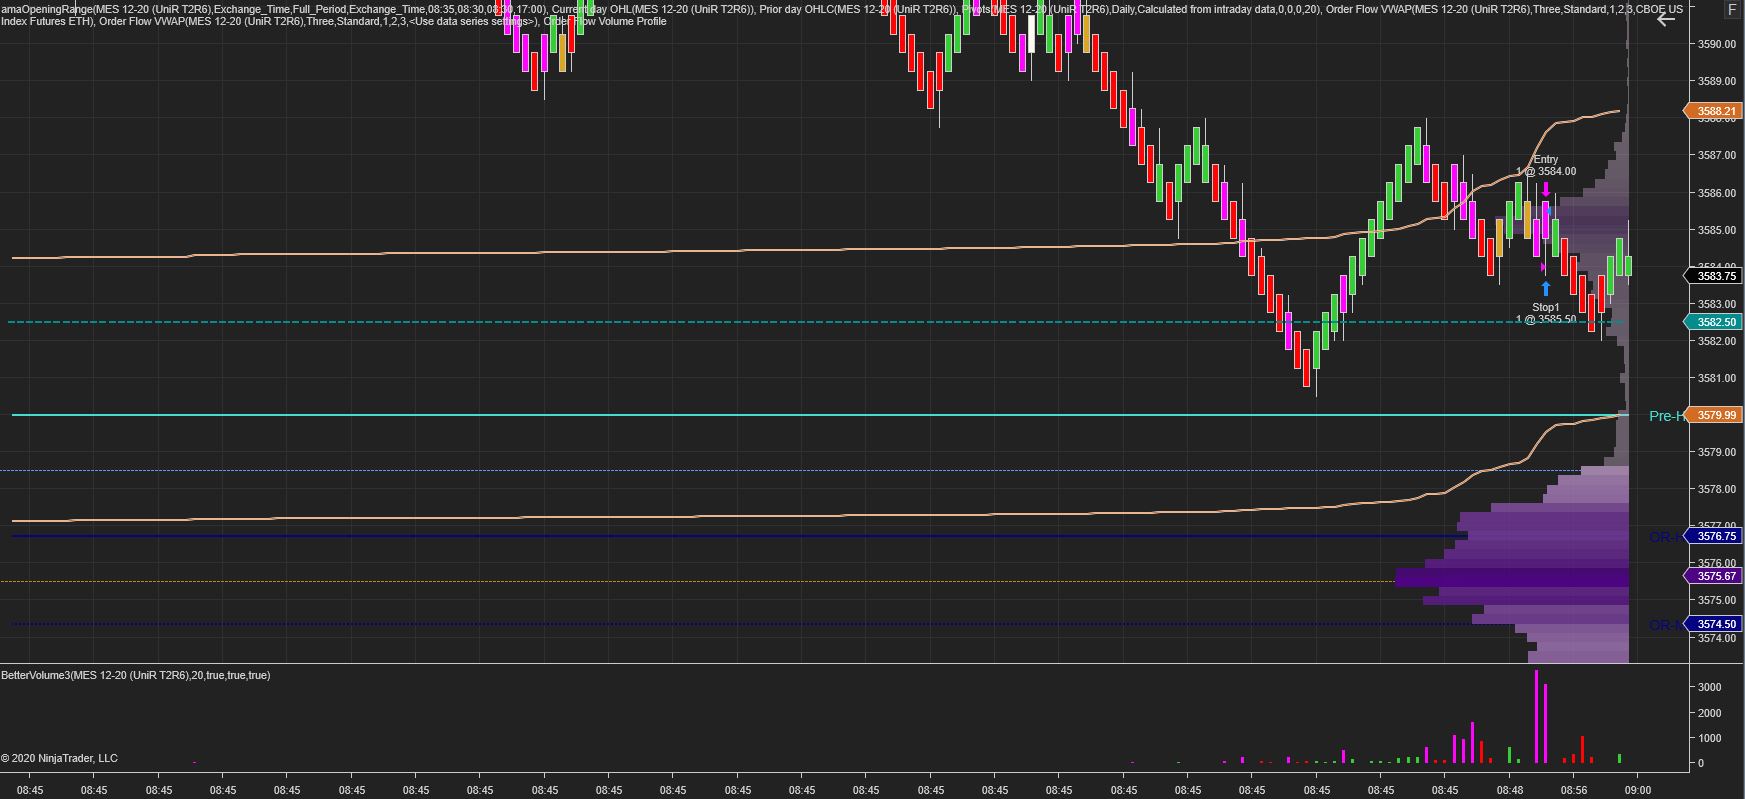Click the 2000 volume axis label

tap(1708, 713)
